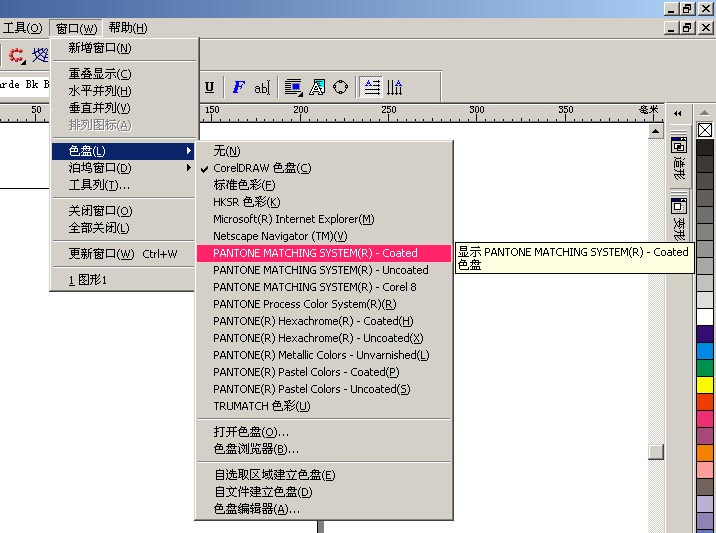Enable PANTONE(R) Hexachrome(R) - Coated(H) palette
Viewport: 716px width, 533px height.
pos(324,321)
